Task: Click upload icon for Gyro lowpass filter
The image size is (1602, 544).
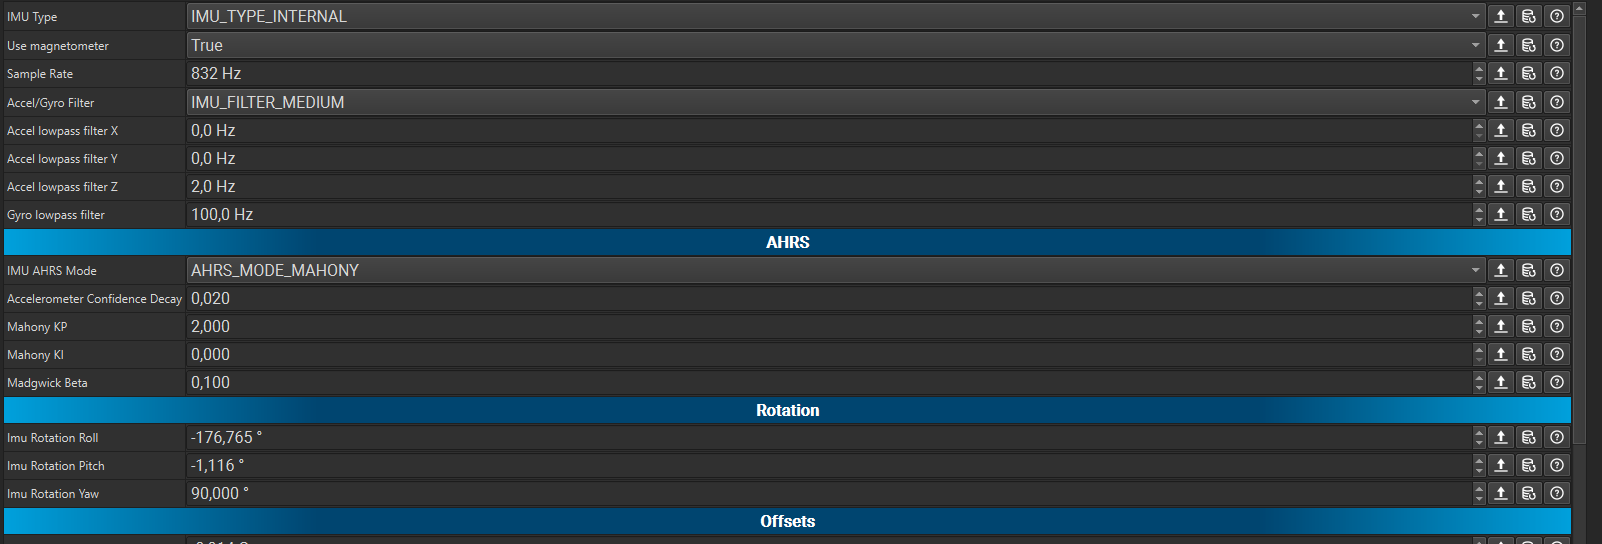Action: tap(1501, 214)
